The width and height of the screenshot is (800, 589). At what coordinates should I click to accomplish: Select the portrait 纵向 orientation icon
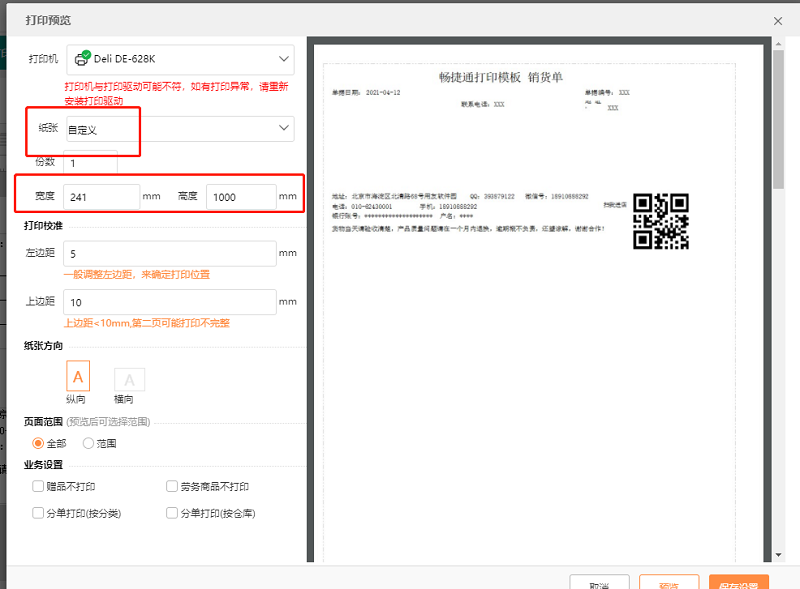click(78, 376)
